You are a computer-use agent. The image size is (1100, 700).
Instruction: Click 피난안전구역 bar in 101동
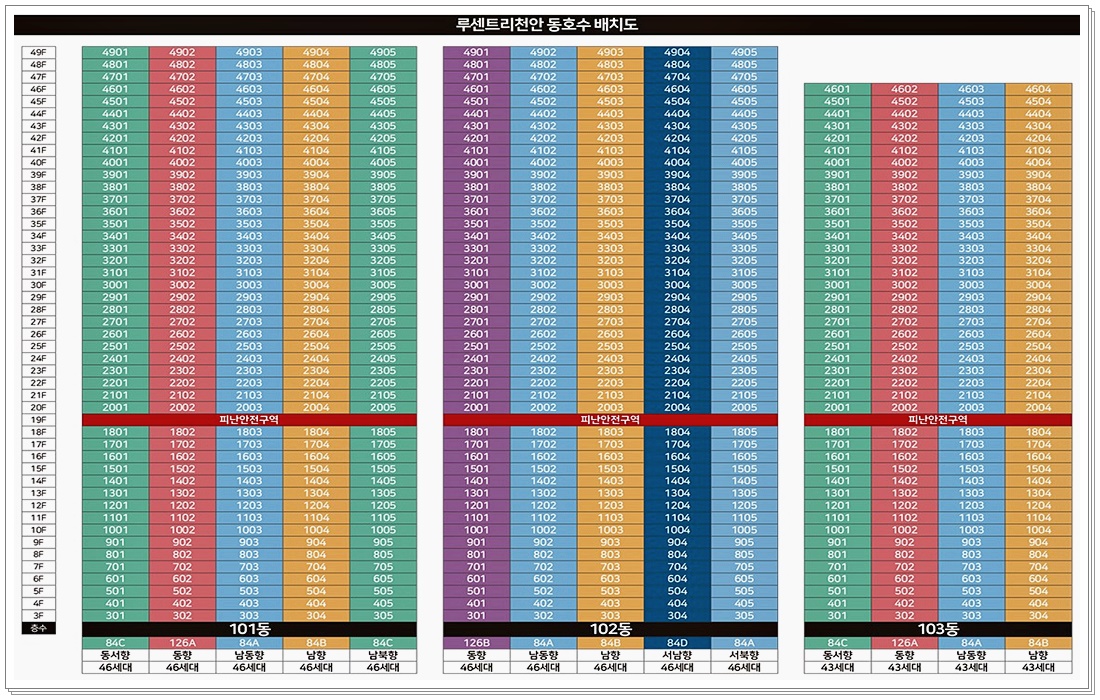[x=249, y=419]
